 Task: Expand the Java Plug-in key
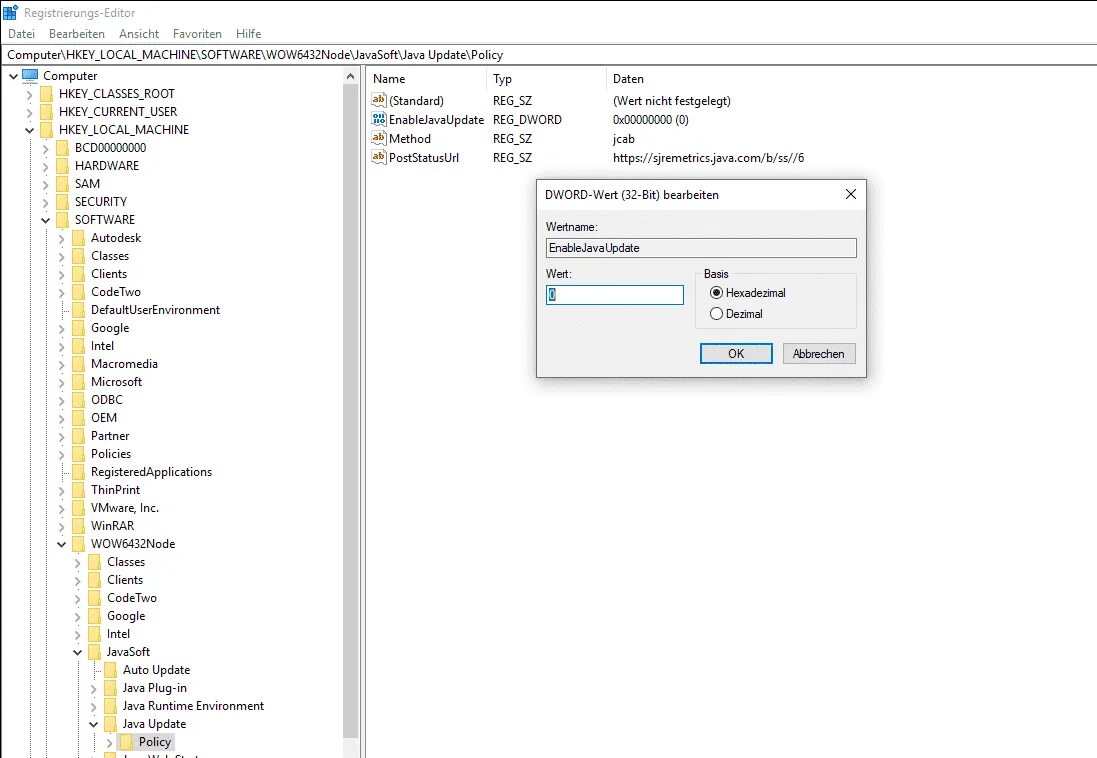click(x=93, y=688)
